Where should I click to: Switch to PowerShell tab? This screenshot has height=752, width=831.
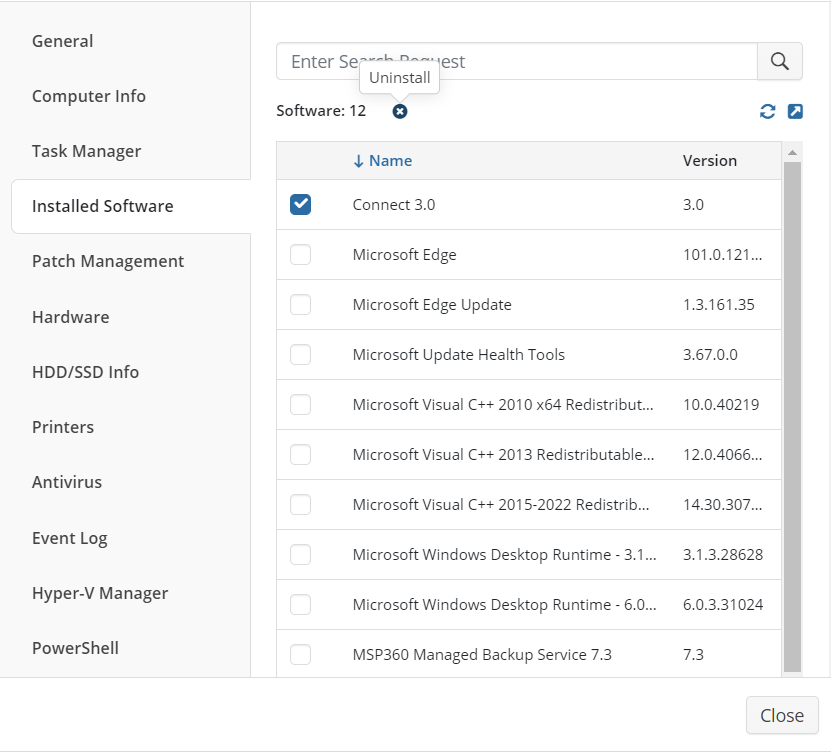[x=75, y=648]
